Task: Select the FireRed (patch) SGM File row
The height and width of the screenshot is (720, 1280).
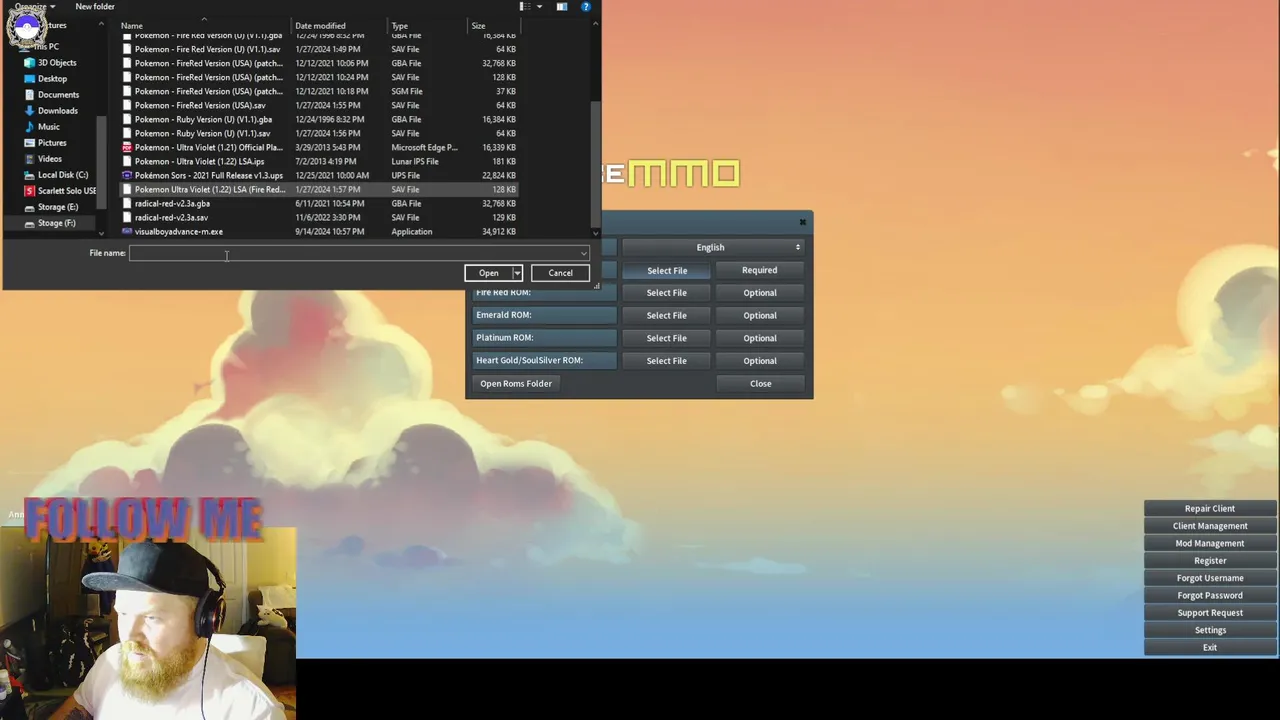Action: [x=320, y=91]
